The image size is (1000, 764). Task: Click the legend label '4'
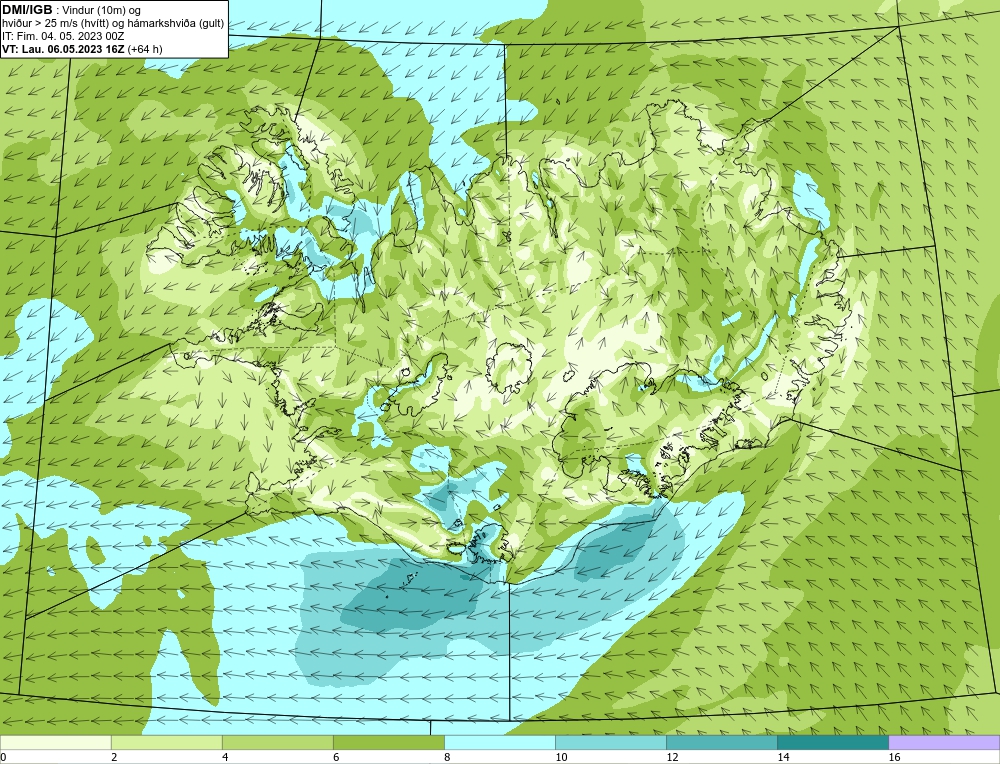coord(225,757)
